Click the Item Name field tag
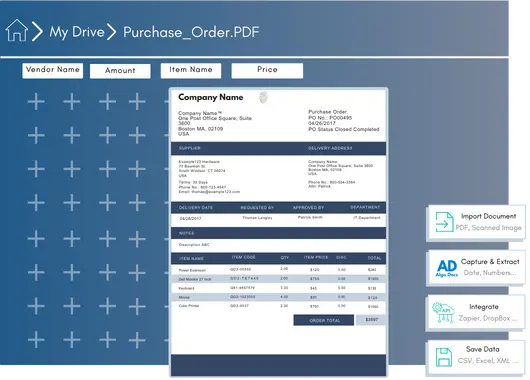The image size is (530, 380). tap(191, 71)
